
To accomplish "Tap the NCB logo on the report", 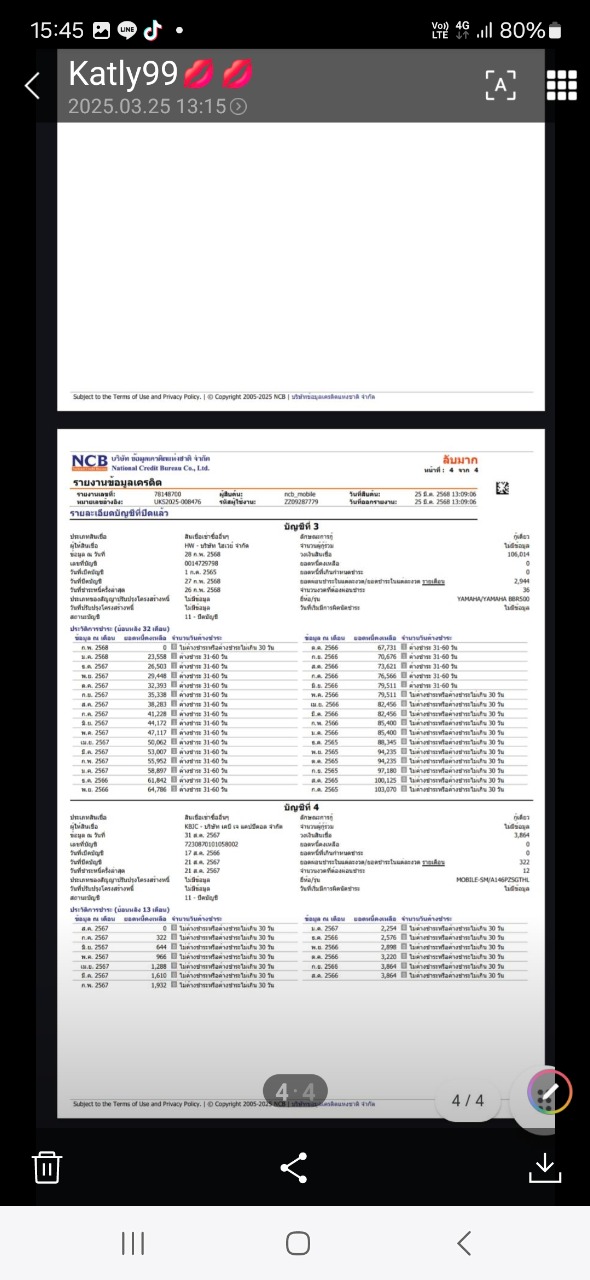I will click(x=89, y=461).
